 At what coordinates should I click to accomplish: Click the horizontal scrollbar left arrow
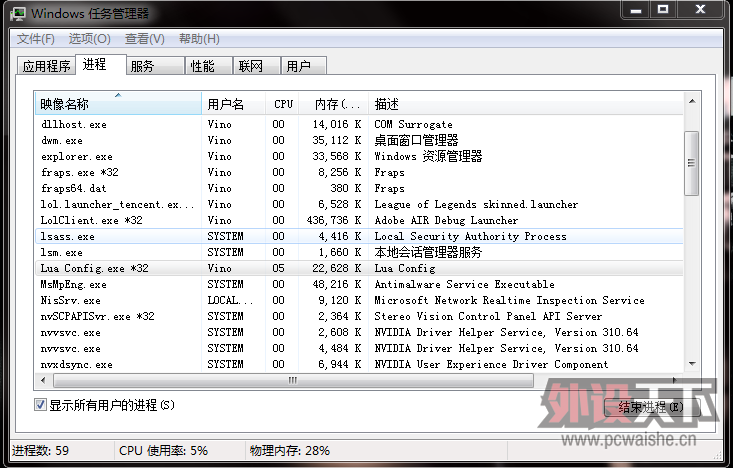click(x=43, y=381)
